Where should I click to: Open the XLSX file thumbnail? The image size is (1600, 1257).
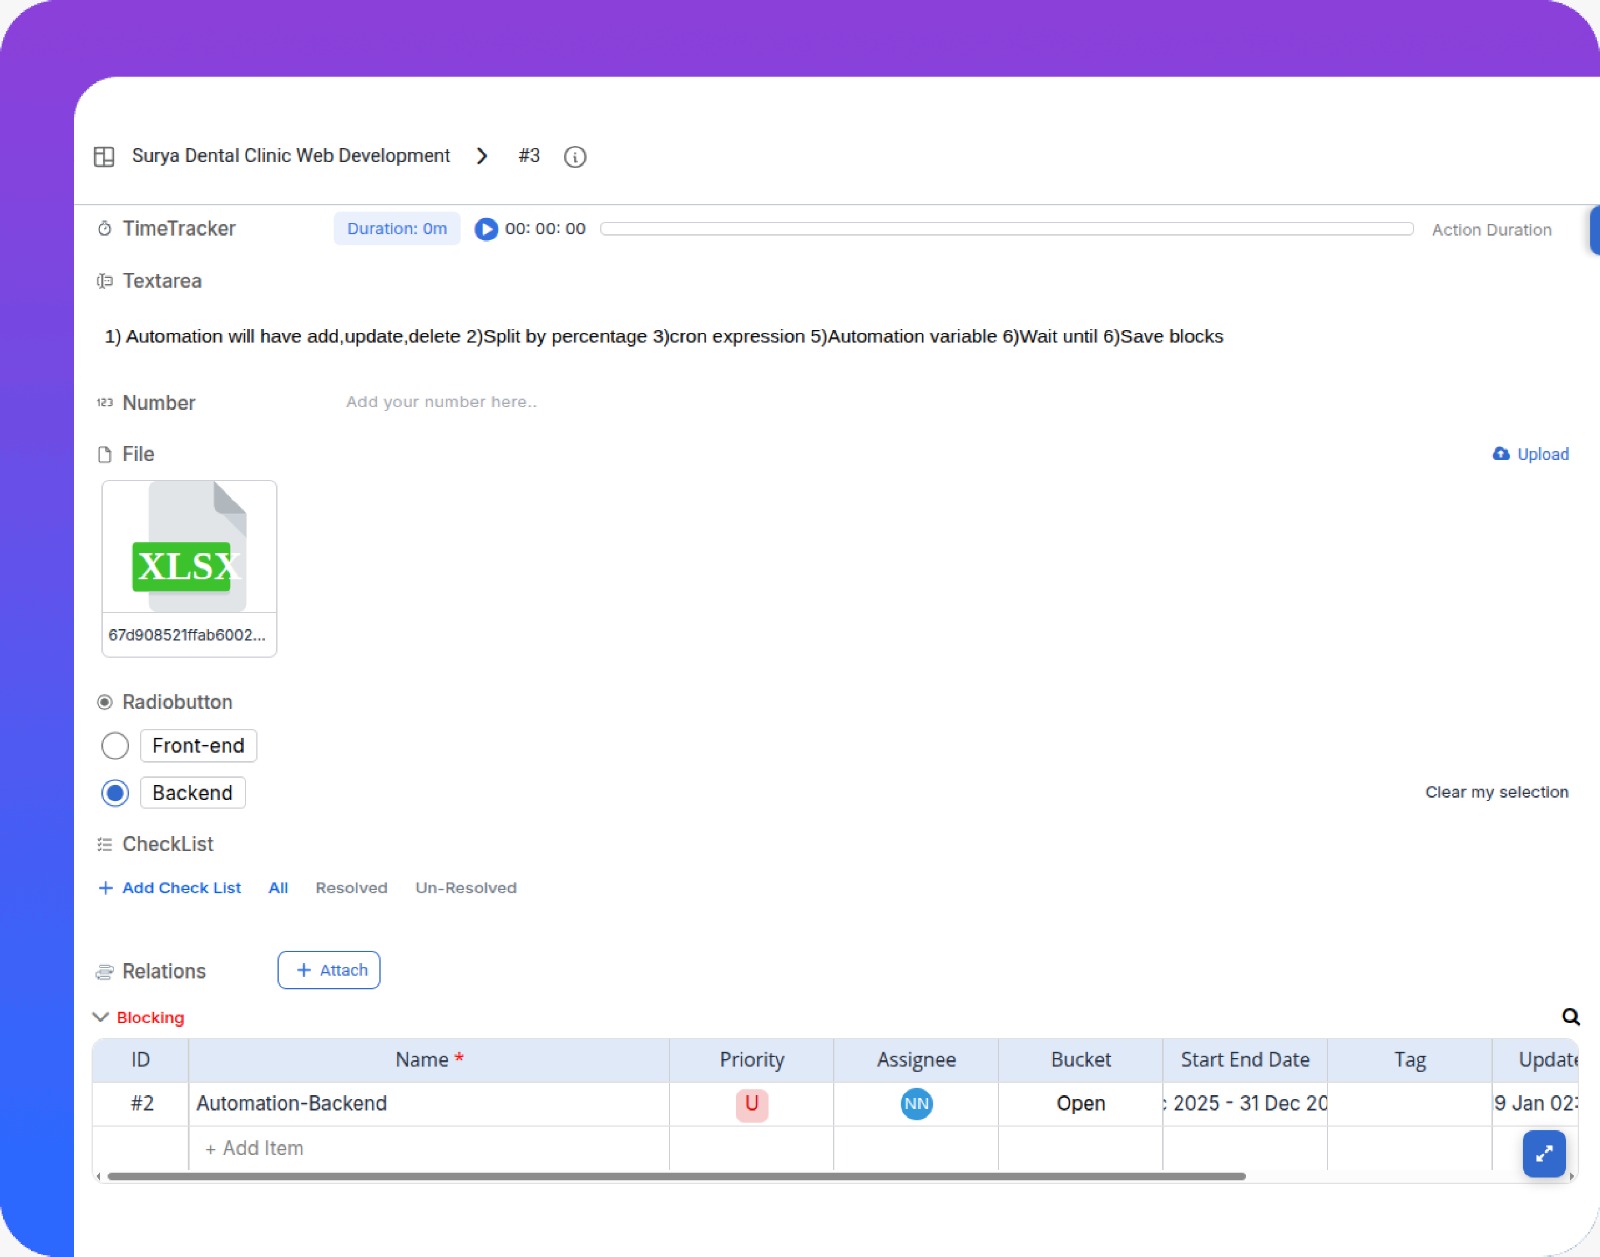pos(189,548)
